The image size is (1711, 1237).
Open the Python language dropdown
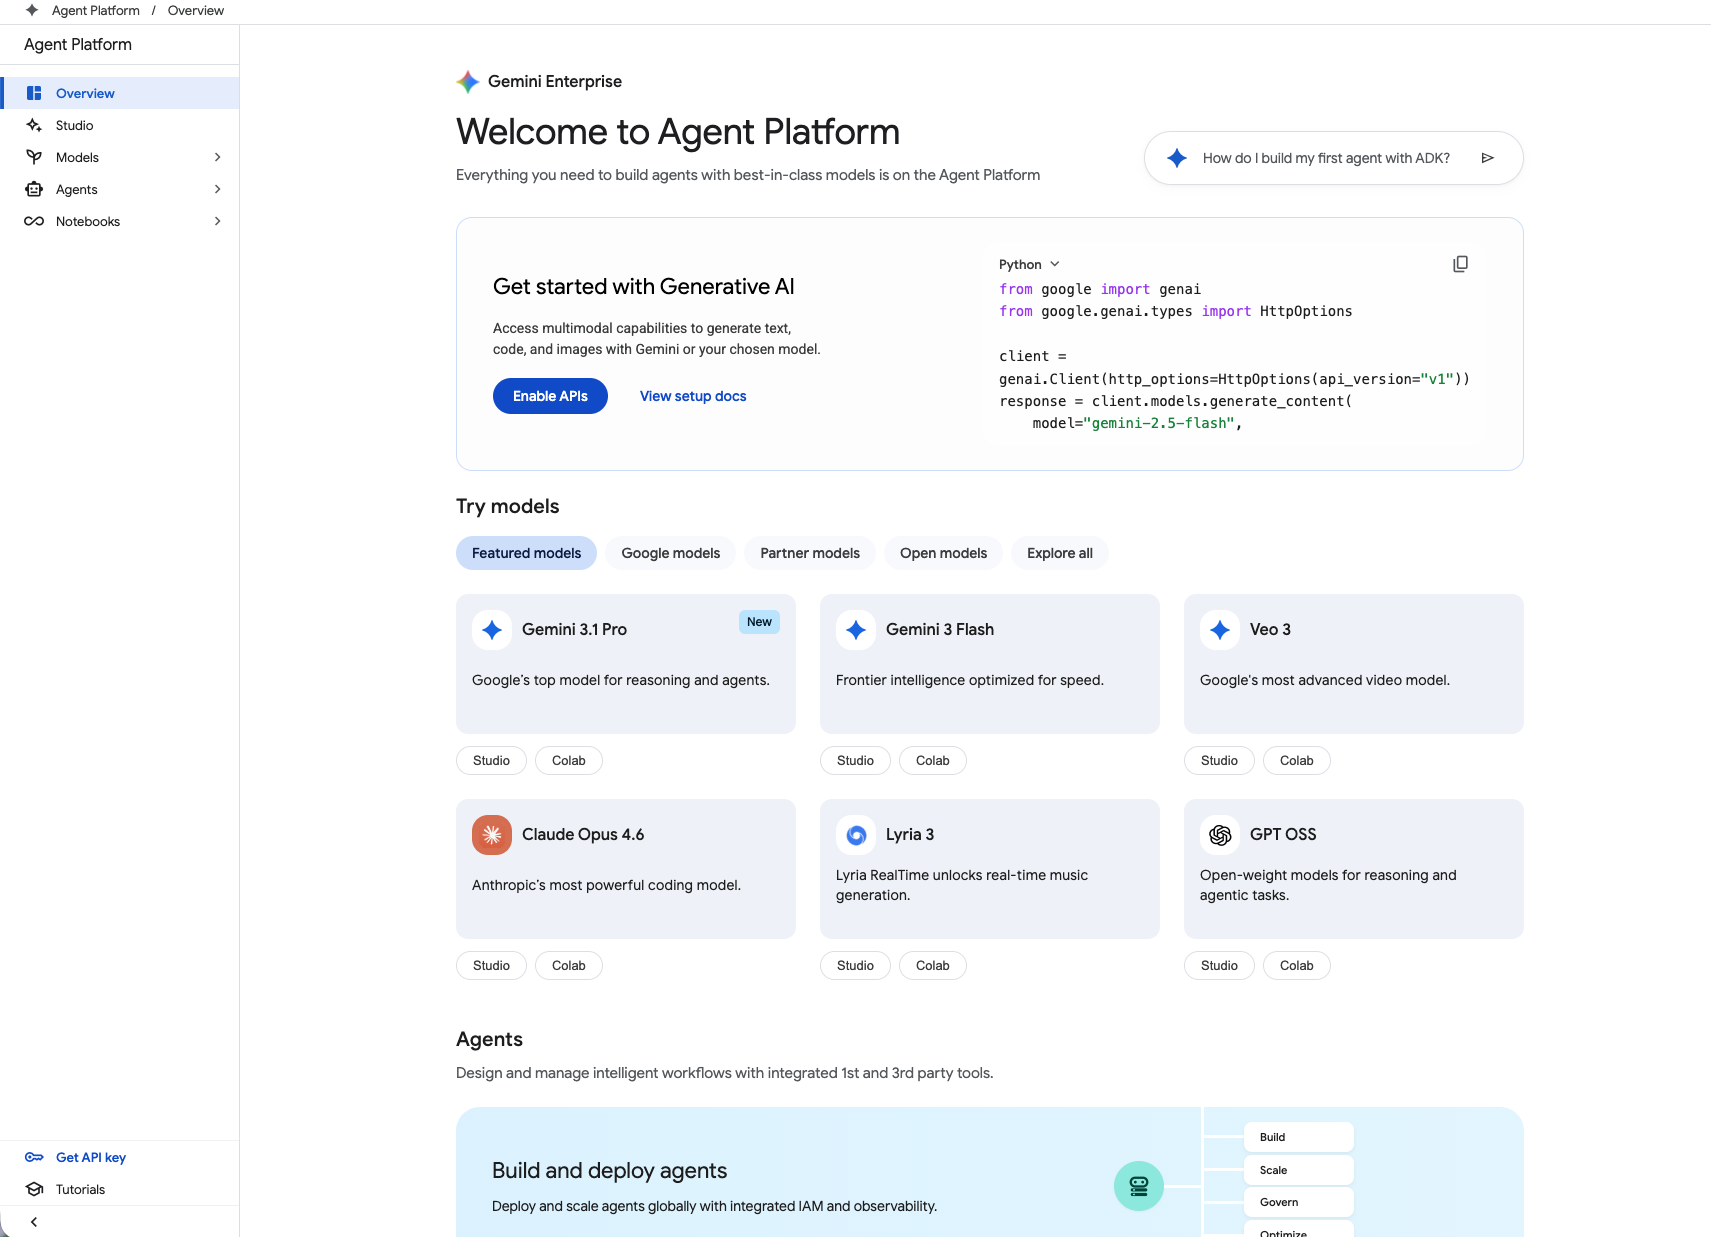1028,263
